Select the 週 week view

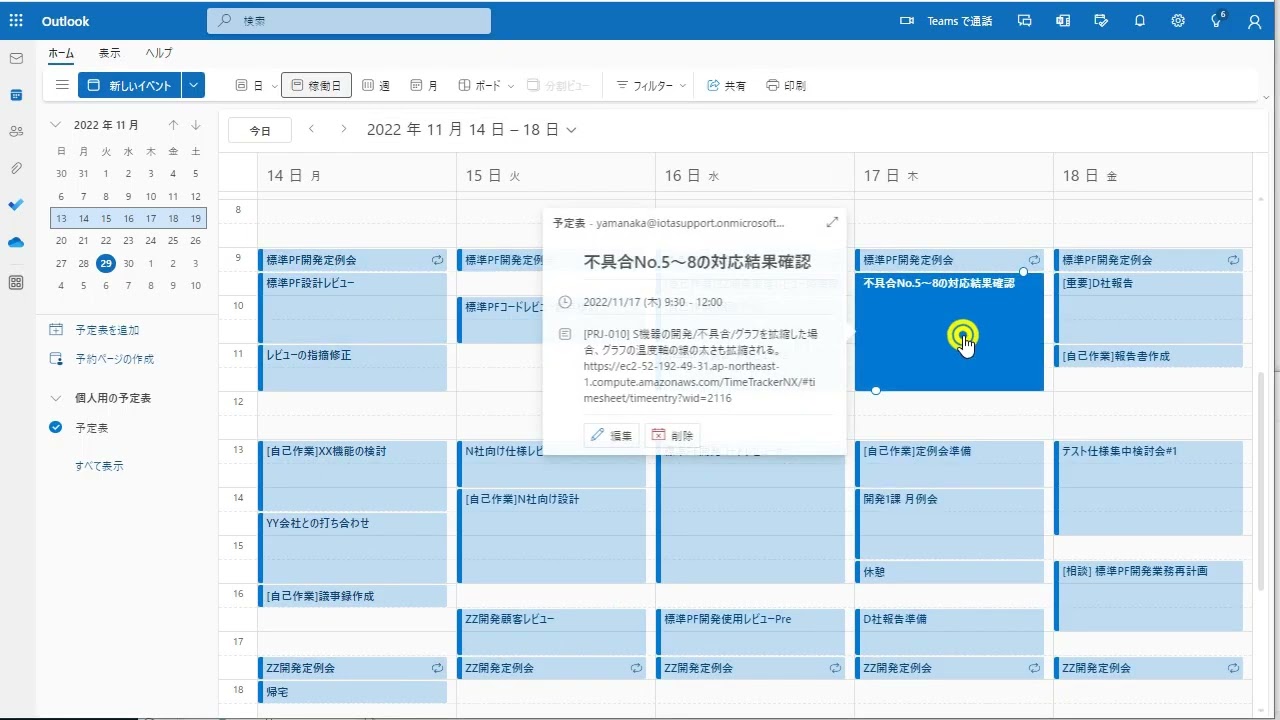376,86
